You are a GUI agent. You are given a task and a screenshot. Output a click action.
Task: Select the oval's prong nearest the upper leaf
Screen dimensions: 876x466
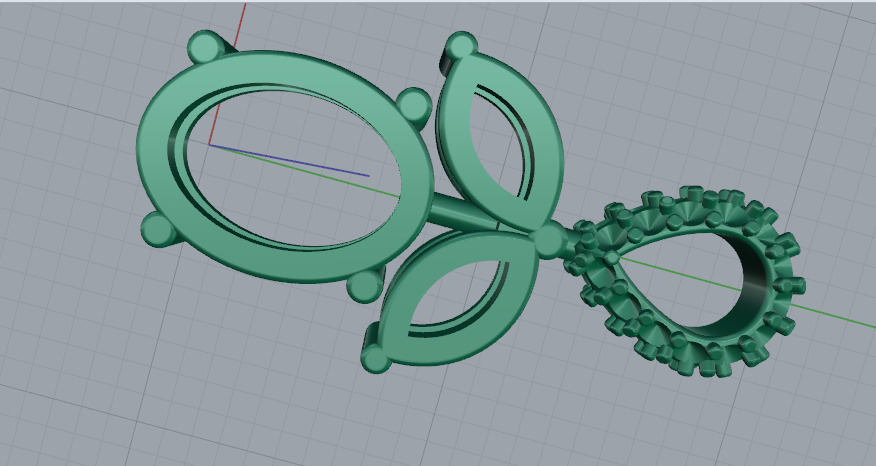click(x=415, y=105)
